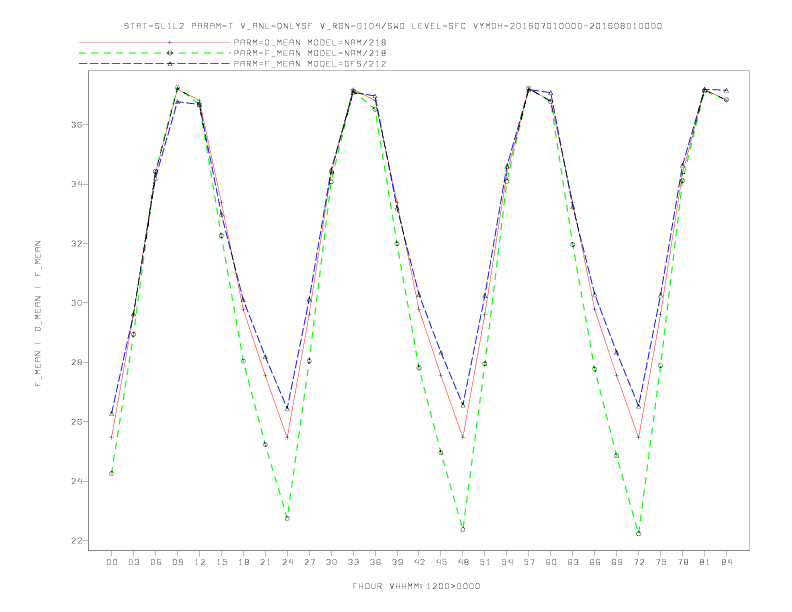Click x-axis tick label 21
Image resolution: width=792 pixels, height=612 pixels.
click(265, 562)
